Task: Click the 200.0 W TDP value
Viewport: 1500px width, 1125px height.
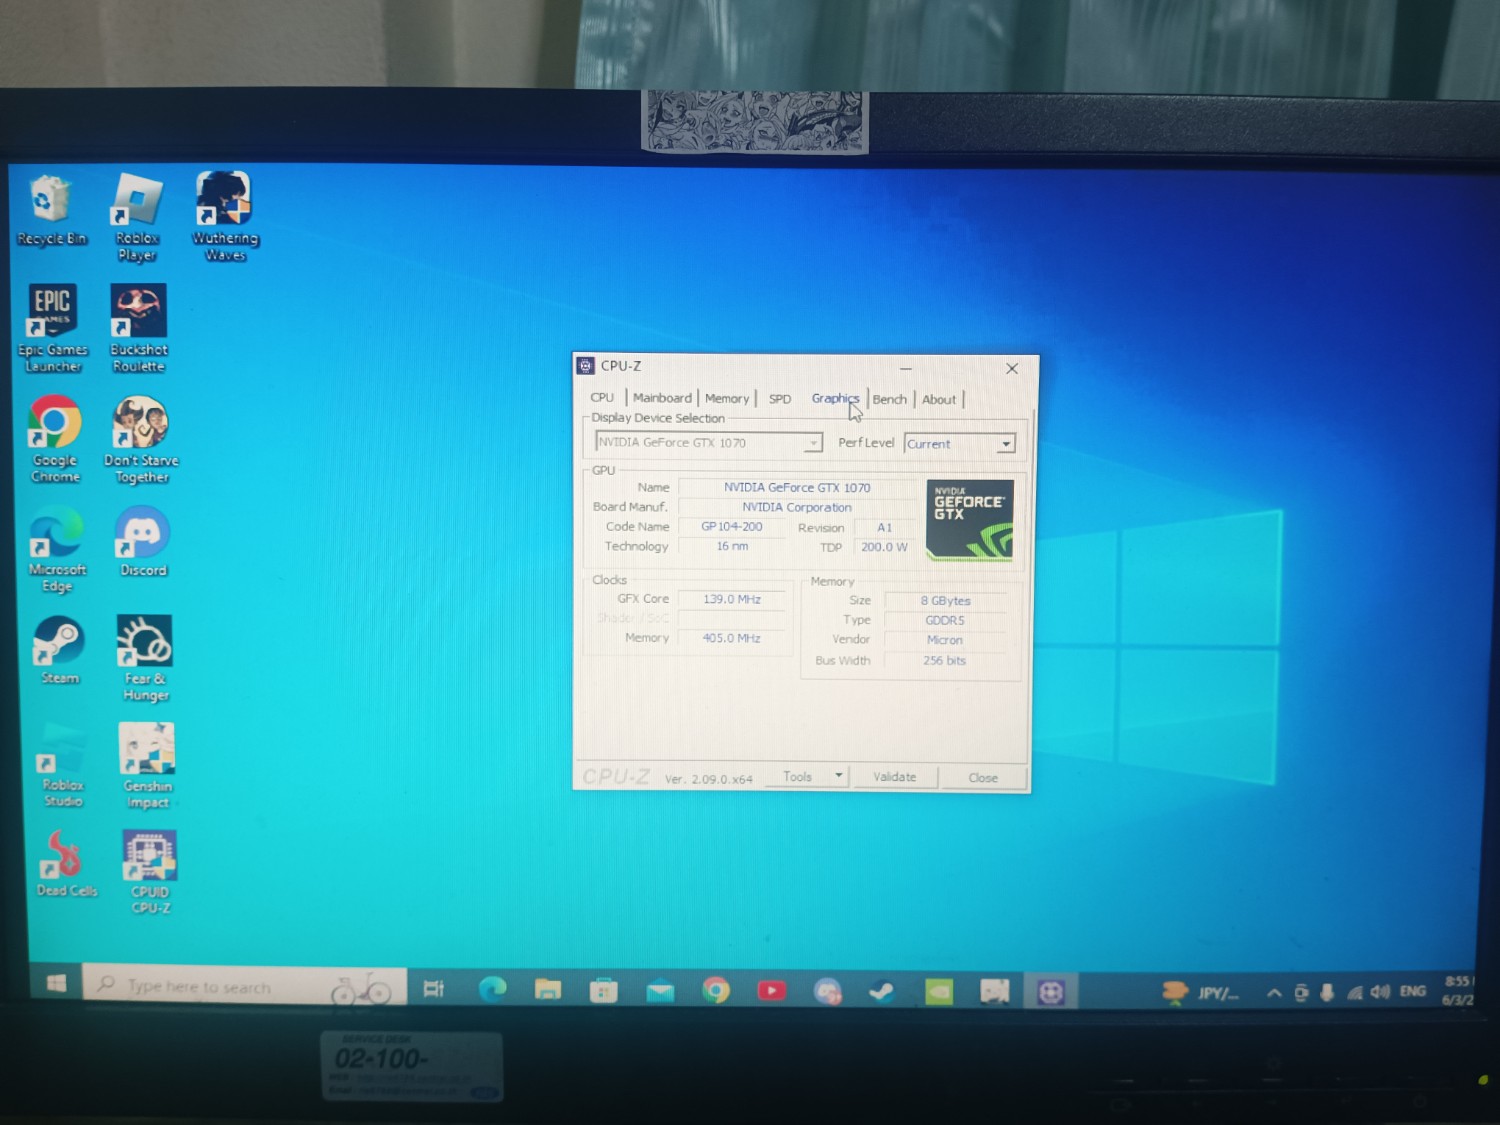Action: 884,547
